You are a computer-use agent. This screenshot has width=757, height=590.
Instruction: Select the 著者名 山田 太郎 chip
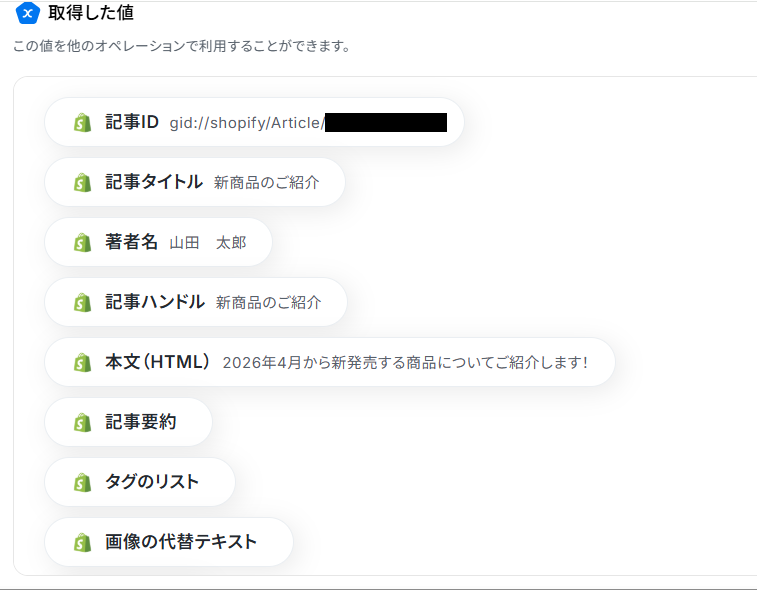[158, 243]
